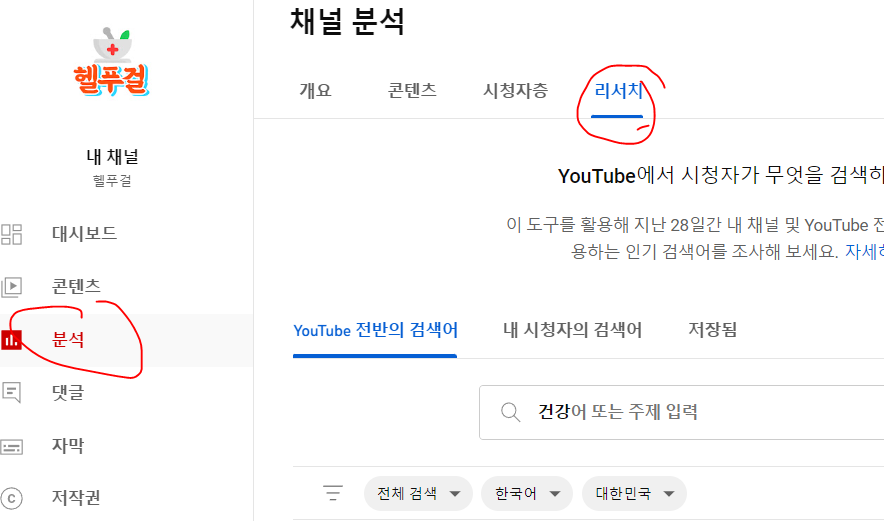Click the 채널 분석 page heading
This screenshot has height=521, width=884.
tap(347, 23)
